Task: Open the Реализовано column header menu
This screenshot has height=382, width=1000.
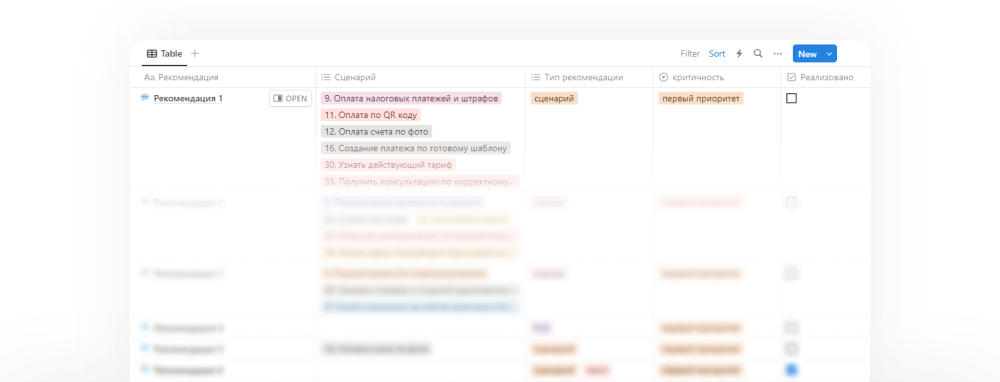Action: [825, 77]
